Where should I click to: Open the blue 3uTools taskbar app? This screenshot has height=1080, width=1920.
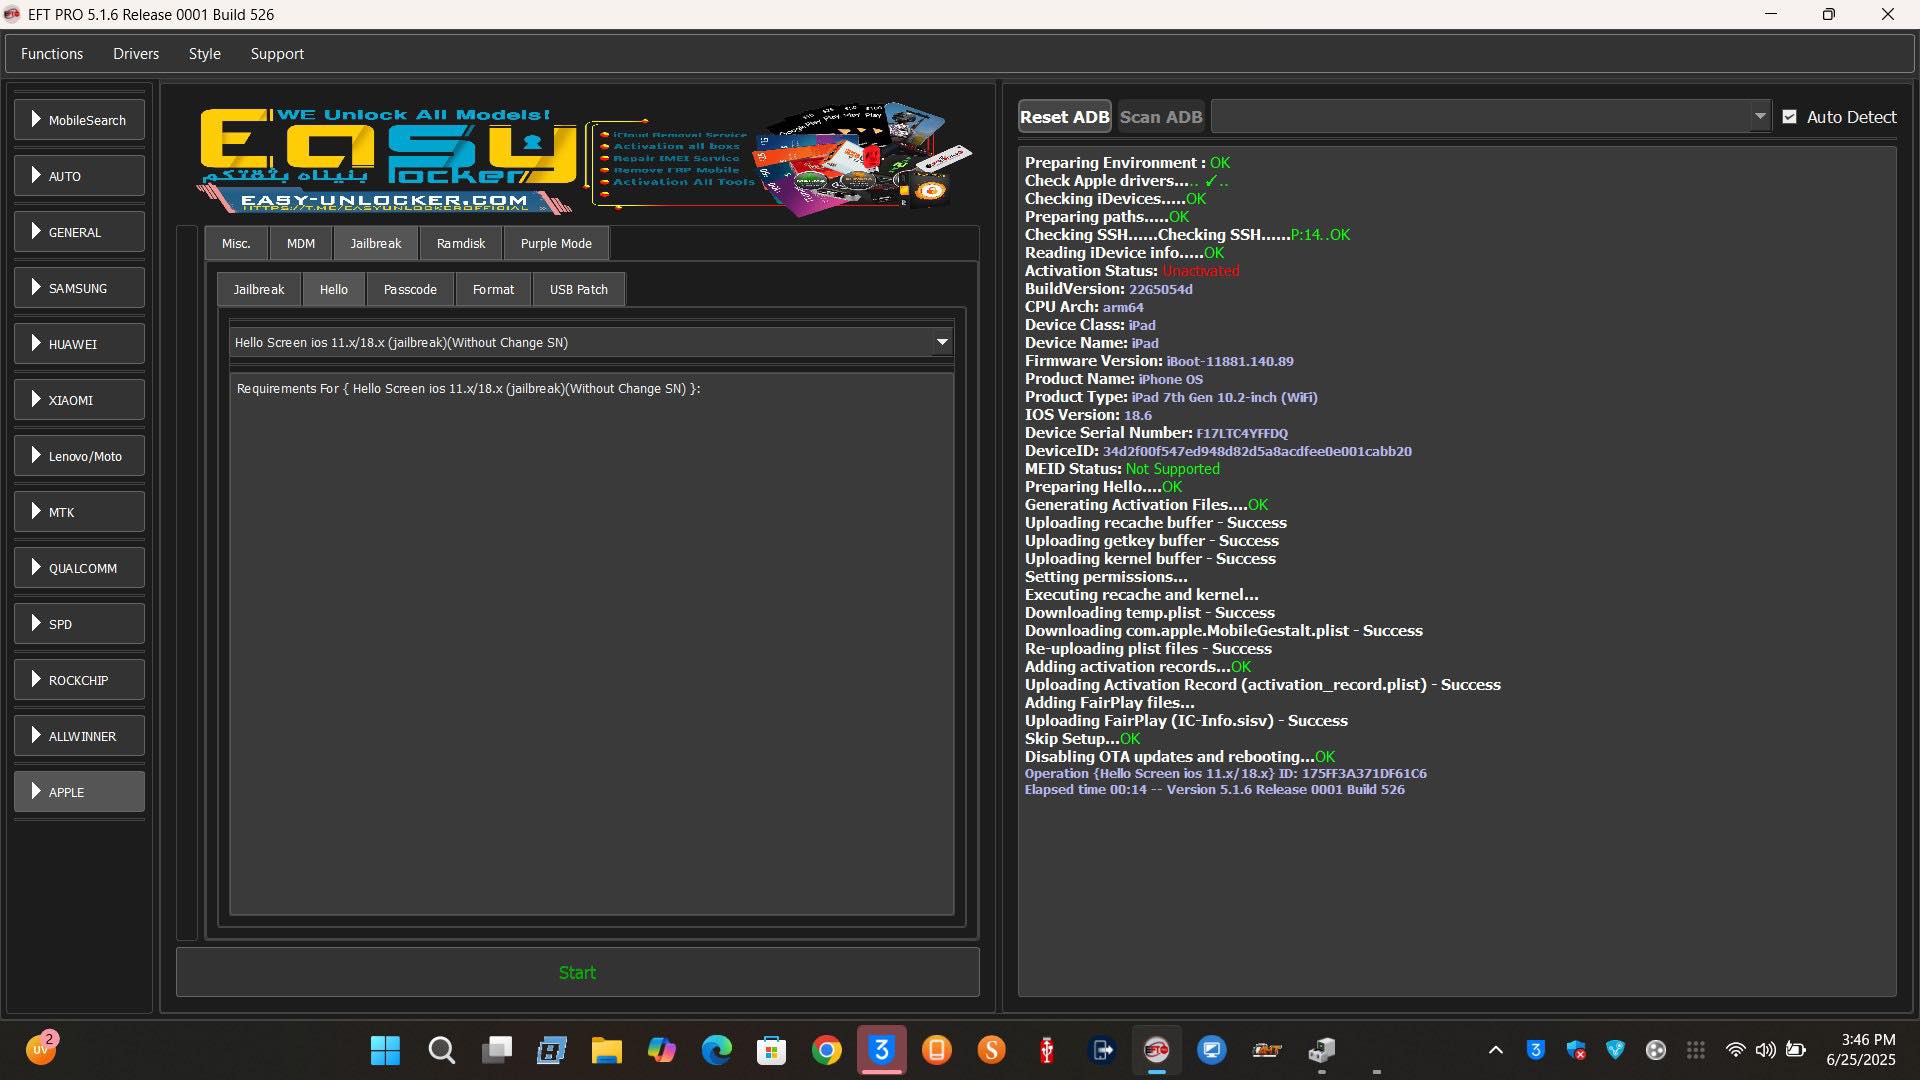[881, 1050]
